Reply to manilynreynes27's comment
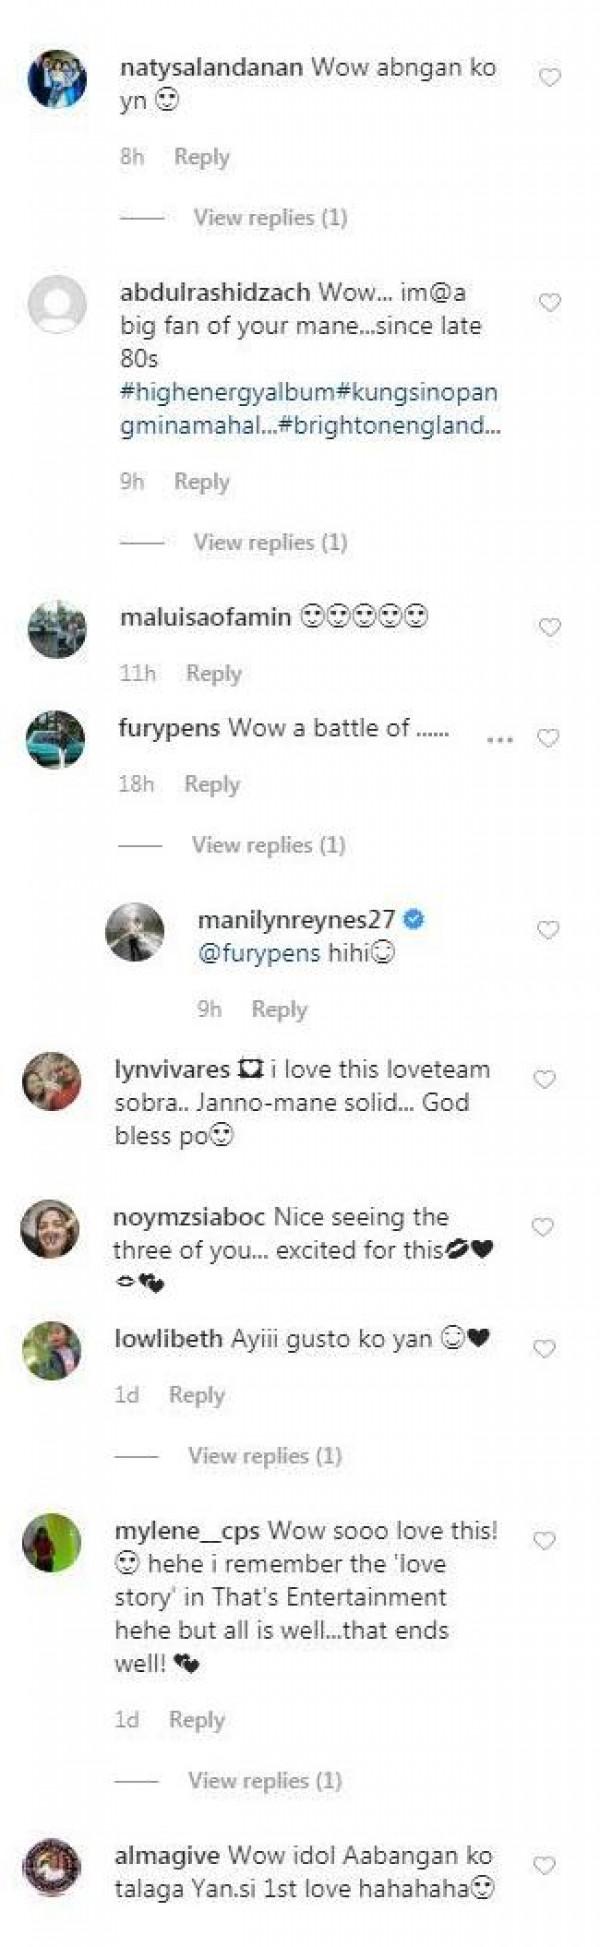The height and width of the screenshot is (1947, 600). tap(279, 1009)
